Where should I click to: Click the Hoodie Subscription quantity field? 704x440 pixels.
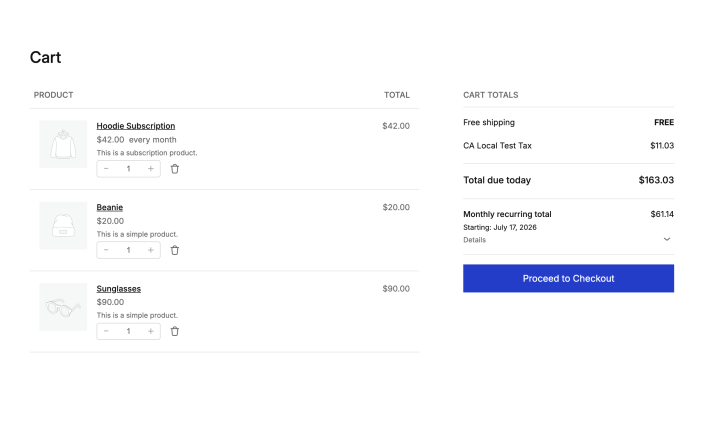pyautogui.click(x=128, y=169)
